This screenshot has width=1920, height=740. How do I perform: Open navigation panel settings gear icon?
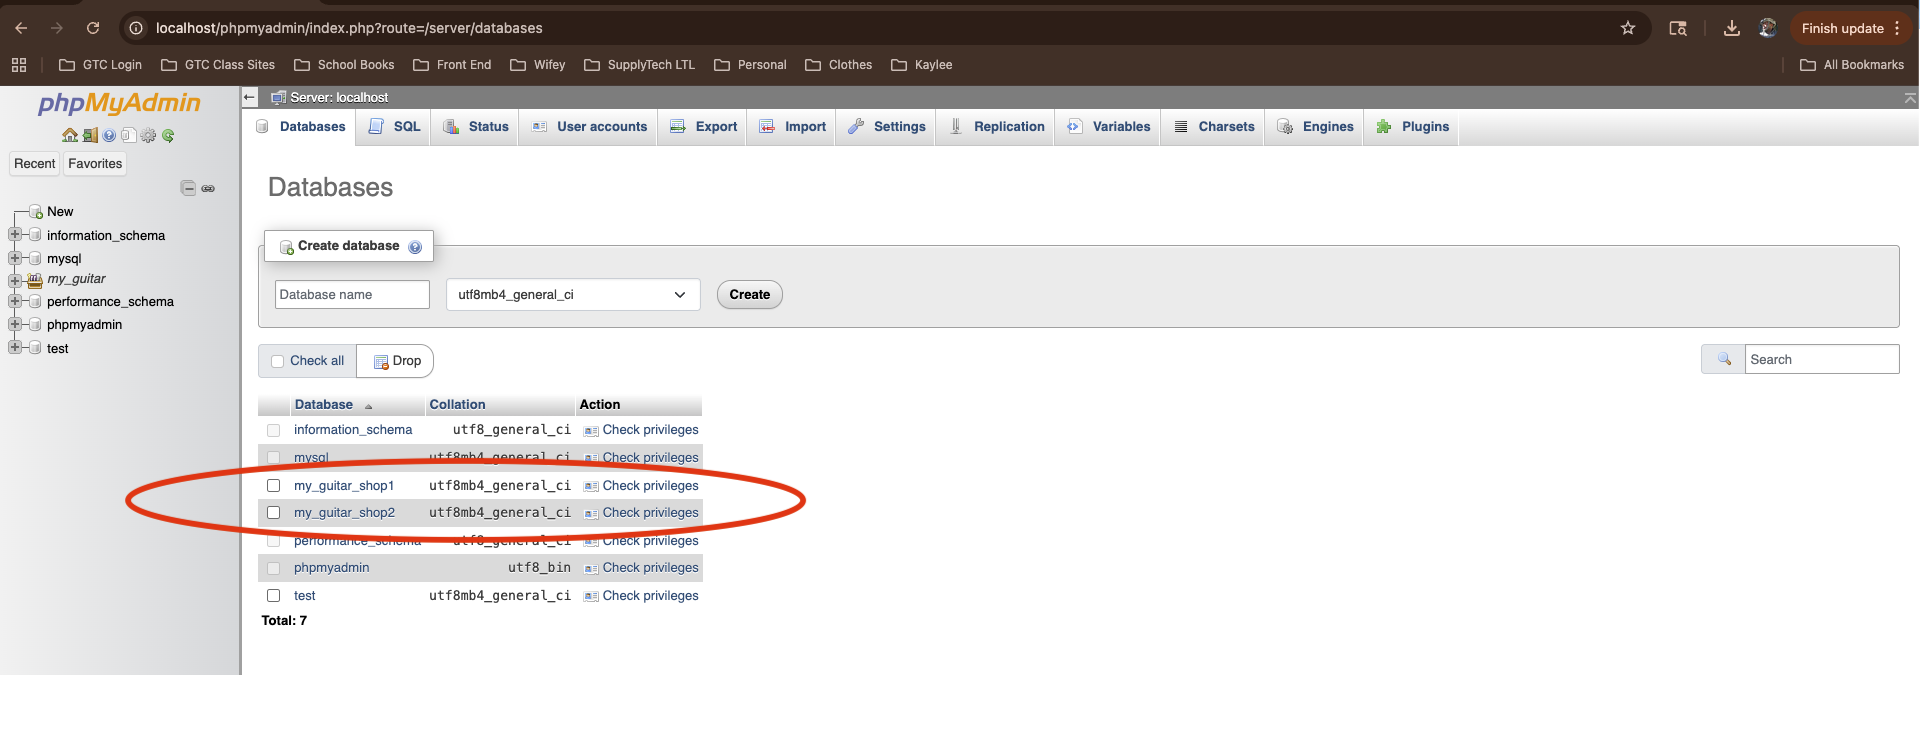148,136
